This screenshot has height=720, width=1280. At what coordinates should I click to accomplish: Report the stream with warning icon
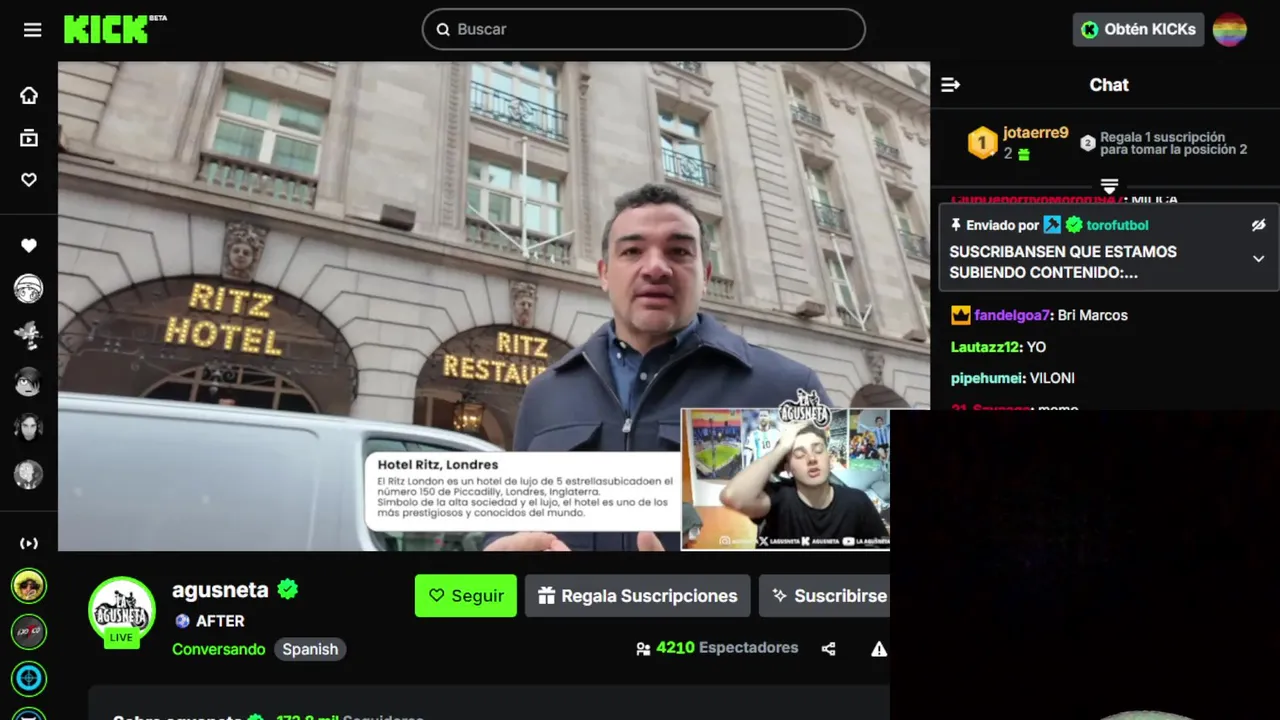pos(879,649)
